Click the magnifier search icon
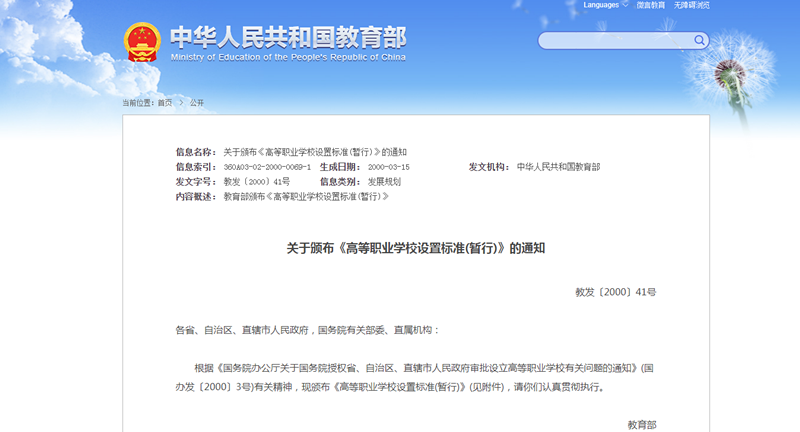 click(699, 40)
